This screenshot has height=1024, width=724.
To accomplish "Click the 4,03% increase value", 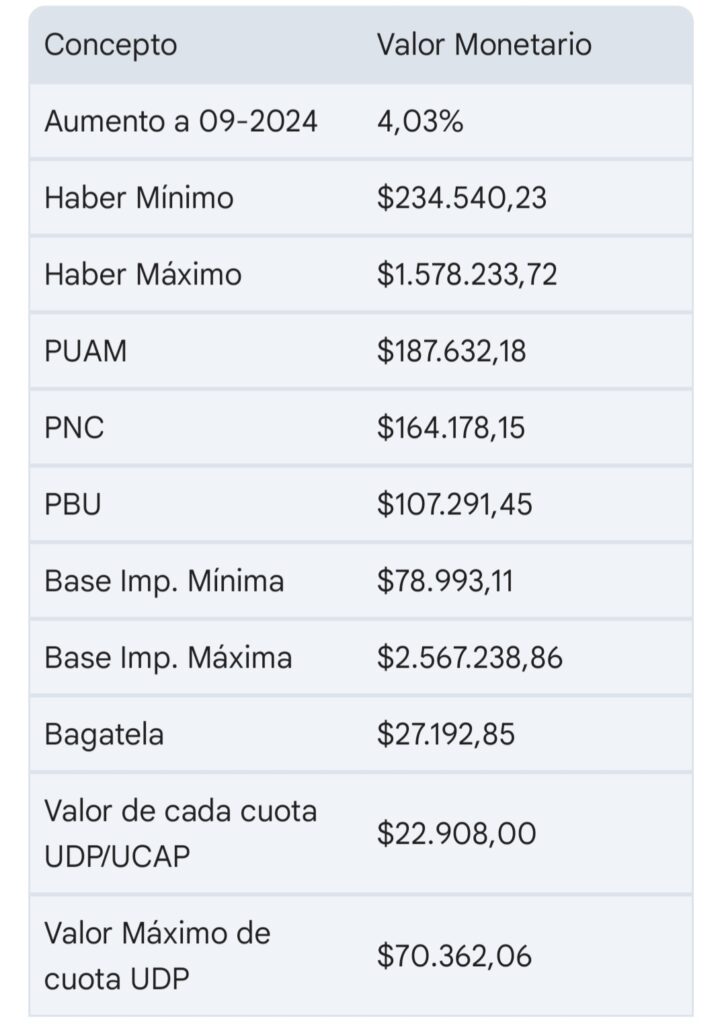I will 420,121.
